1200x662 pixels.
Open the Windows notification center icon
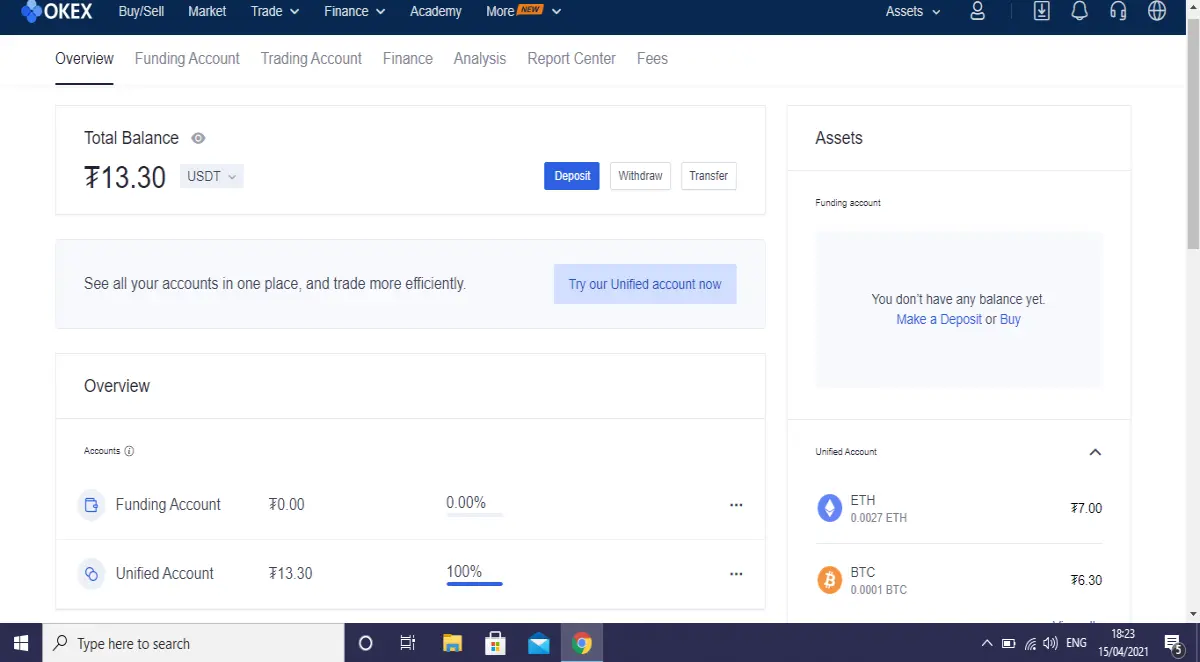pyautogui.click(x=1173, y=643)
